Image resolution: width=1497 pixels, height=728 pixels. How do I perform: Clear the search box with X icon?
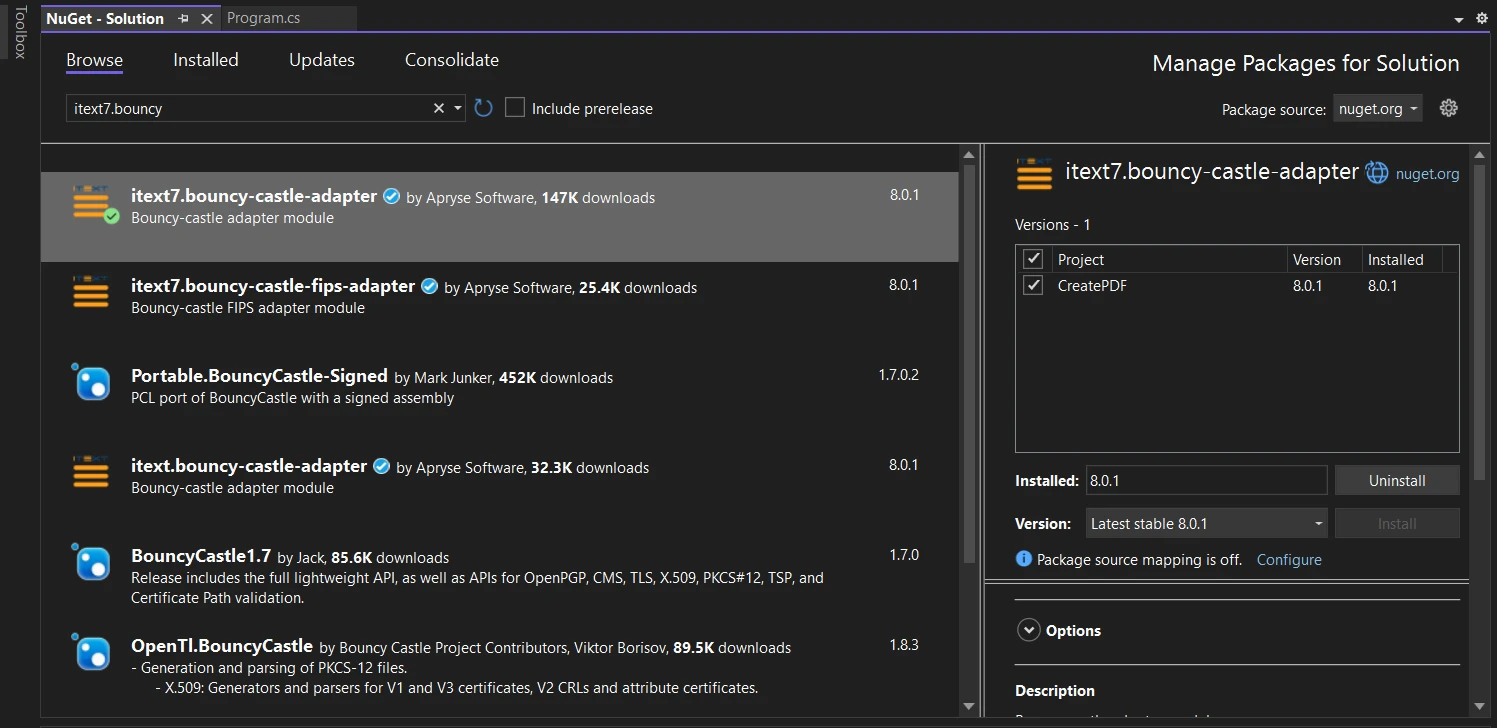(x=438, y=108)
